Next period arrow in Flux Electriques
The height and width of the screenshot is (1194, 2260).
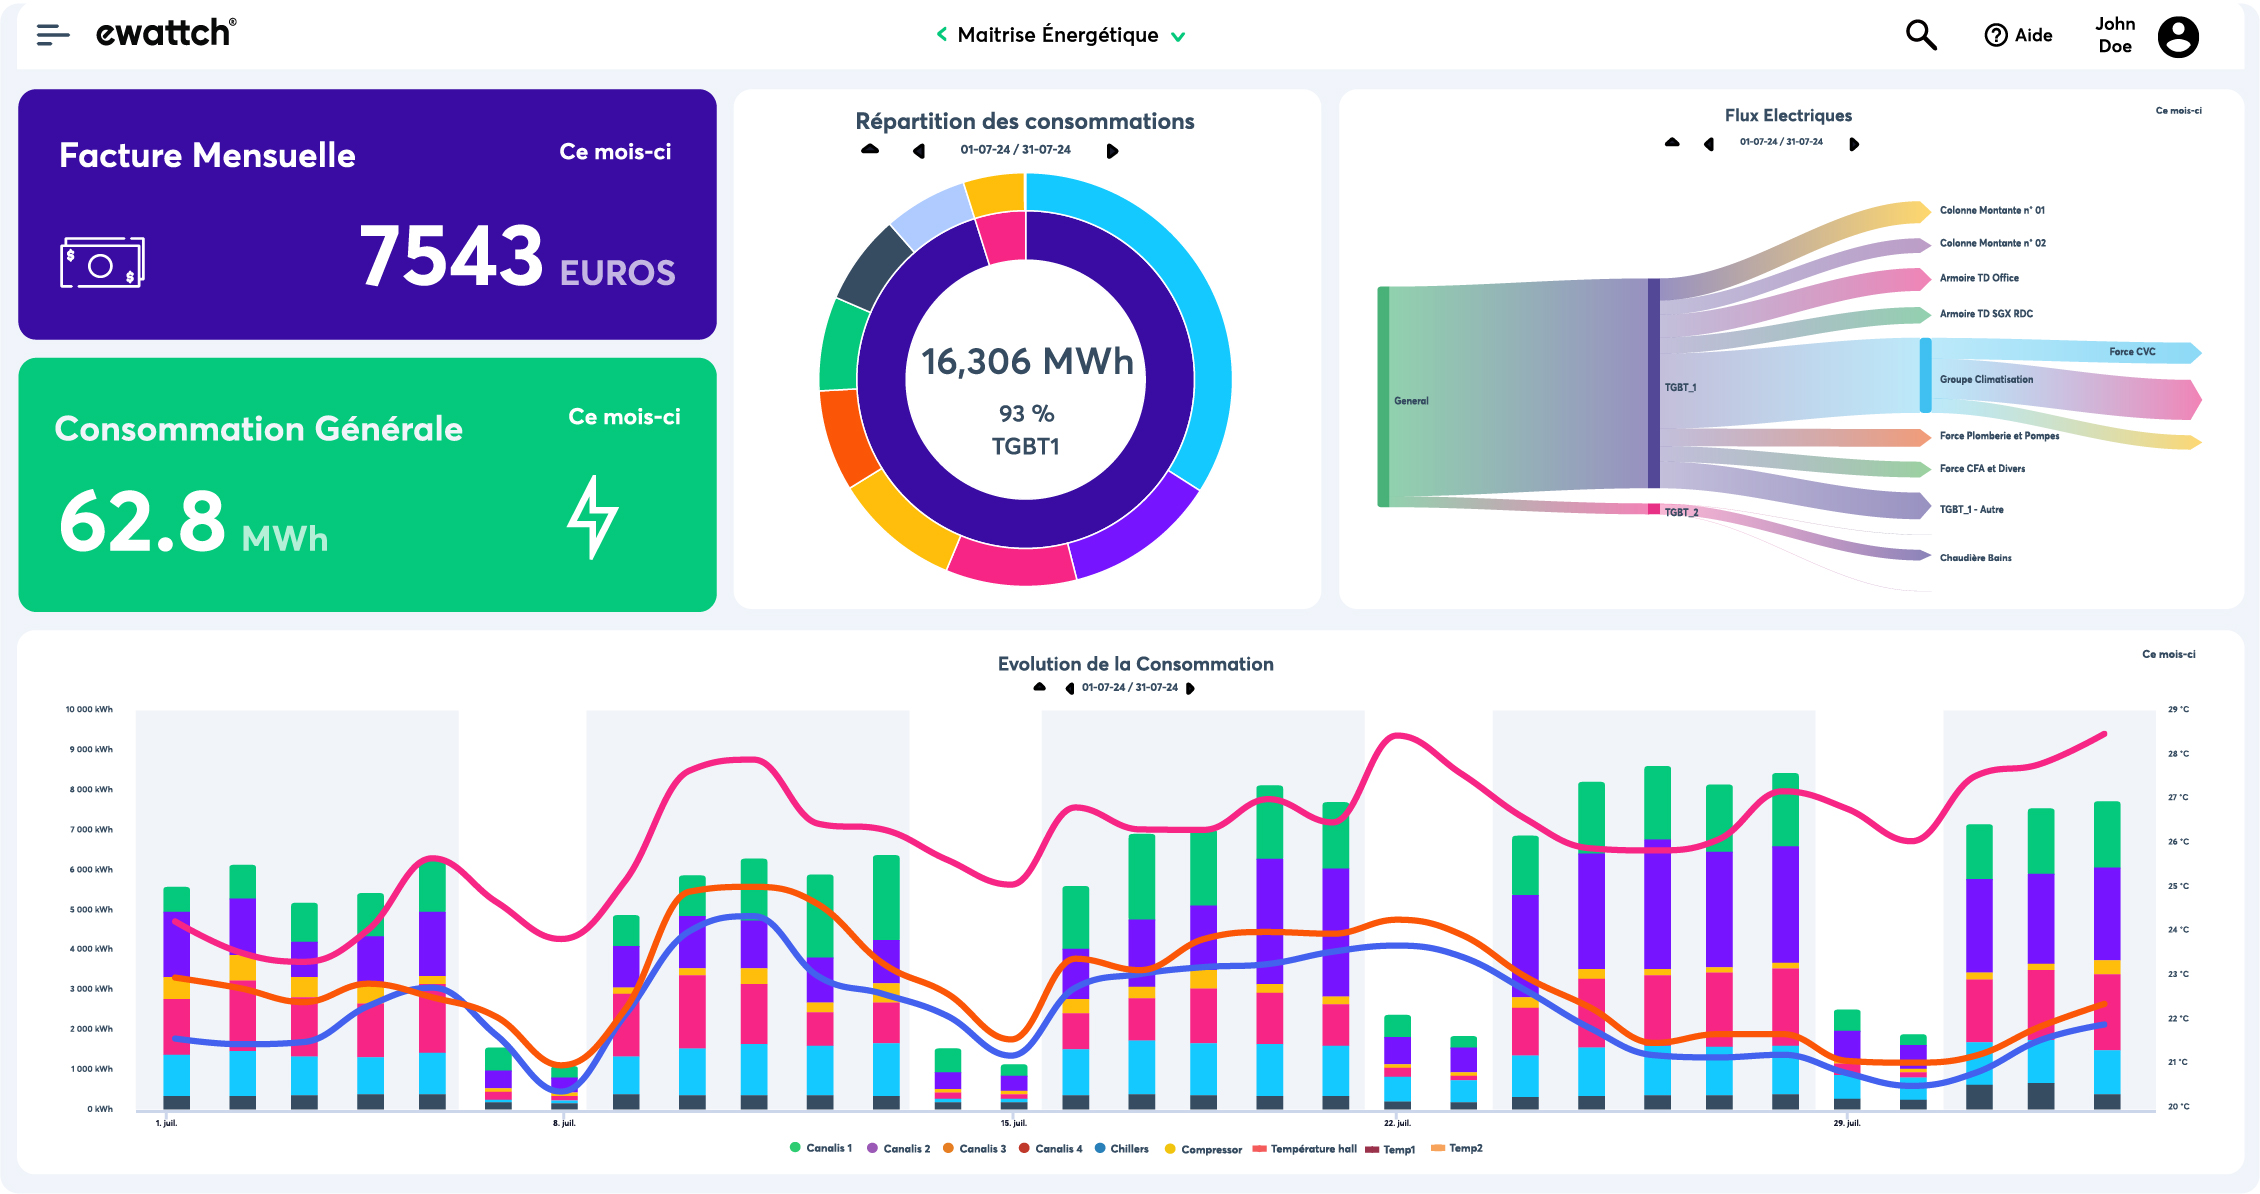tap(1853, 144)
